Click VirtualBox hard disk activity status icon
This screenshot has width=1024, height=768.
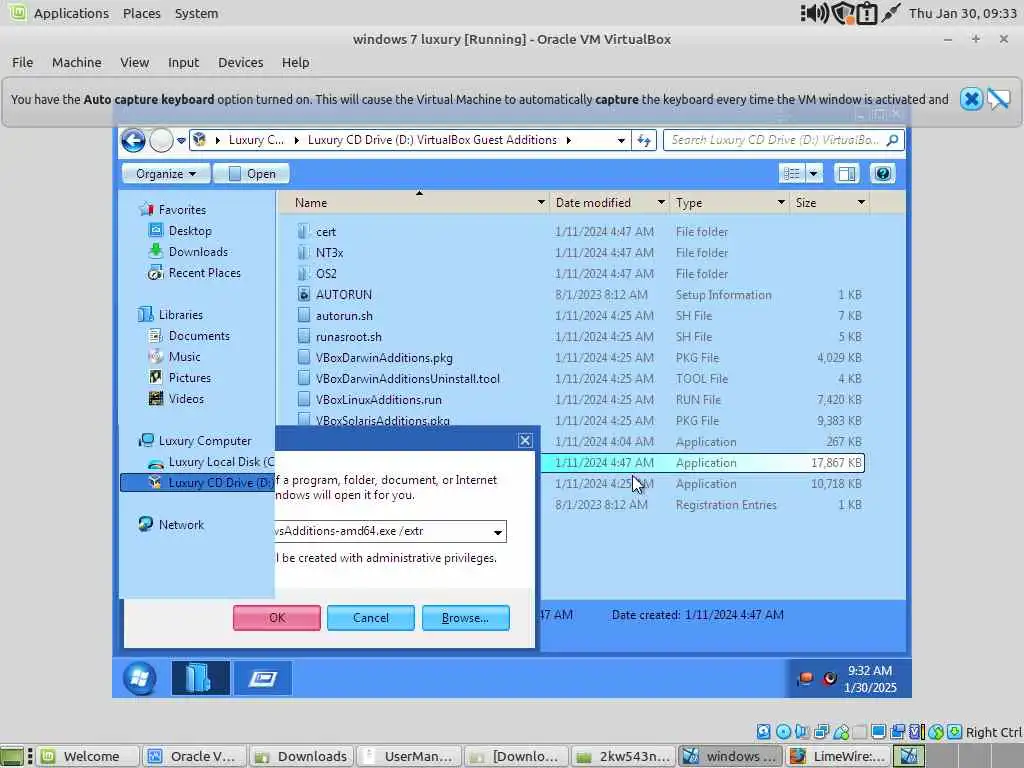tap(763, 732)
